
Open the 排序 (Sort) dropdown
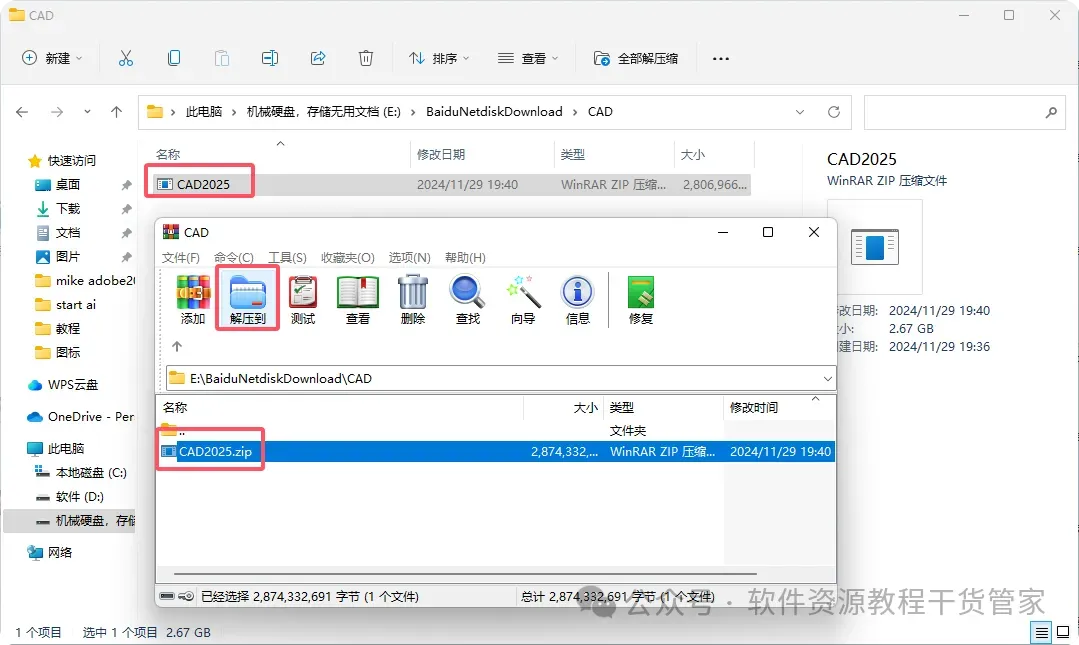click(439, 59)
